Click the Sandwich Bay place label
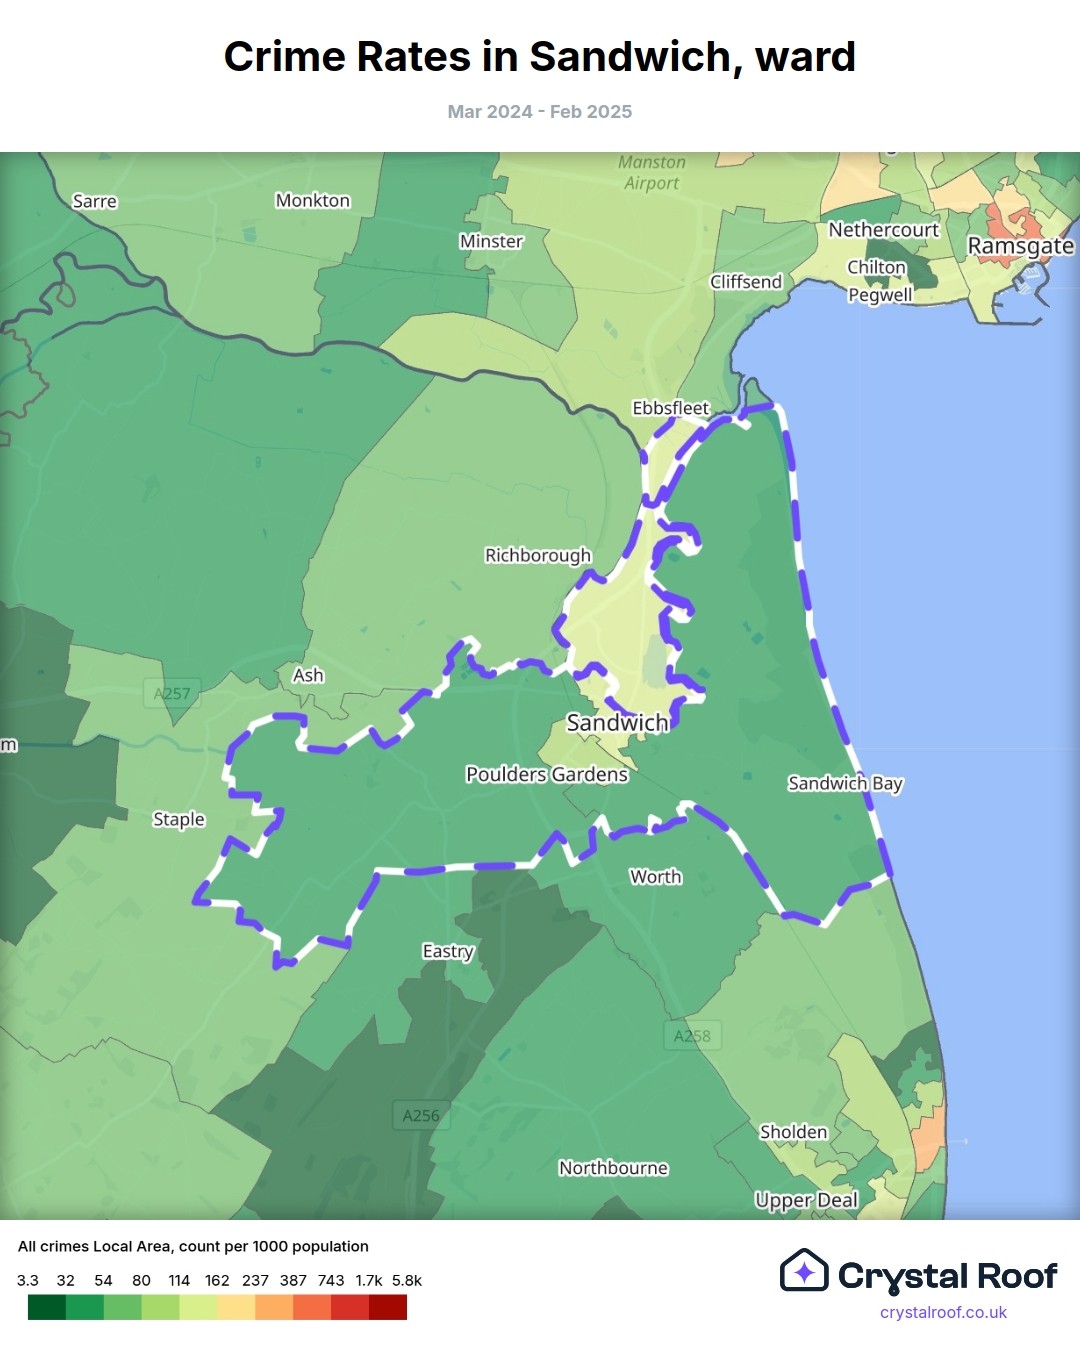The width and height of the screenshot is (1080, 1350). click(845, 783)
